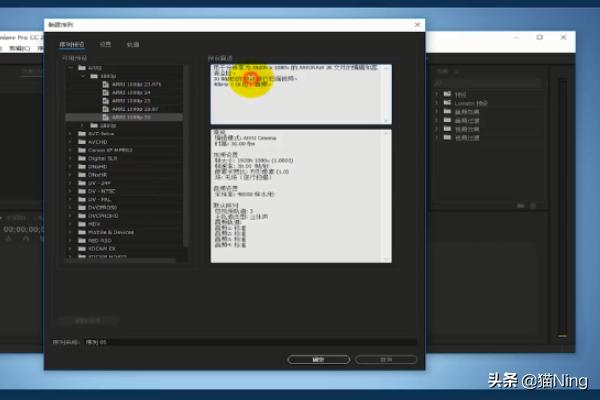Click the new bin icon in Effects panel
This screenshot has width=600, height=400.
pyautogui.click(x=520, y=206)
